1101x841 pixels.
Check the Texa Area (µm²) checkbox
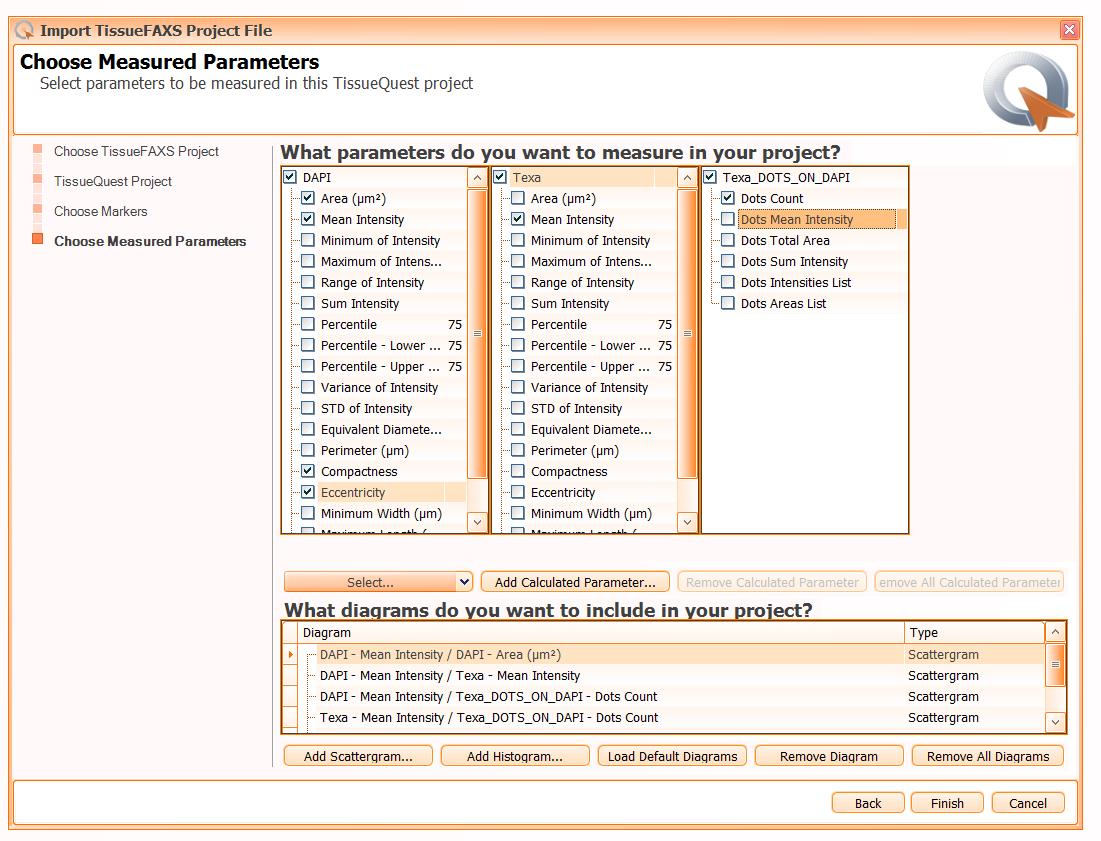517,198
